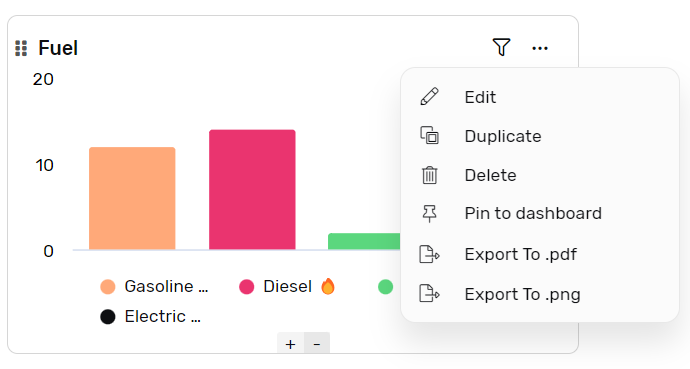Choose Export To .png
This screenshot has height=369, width=690.
click(x=540, y=294)
